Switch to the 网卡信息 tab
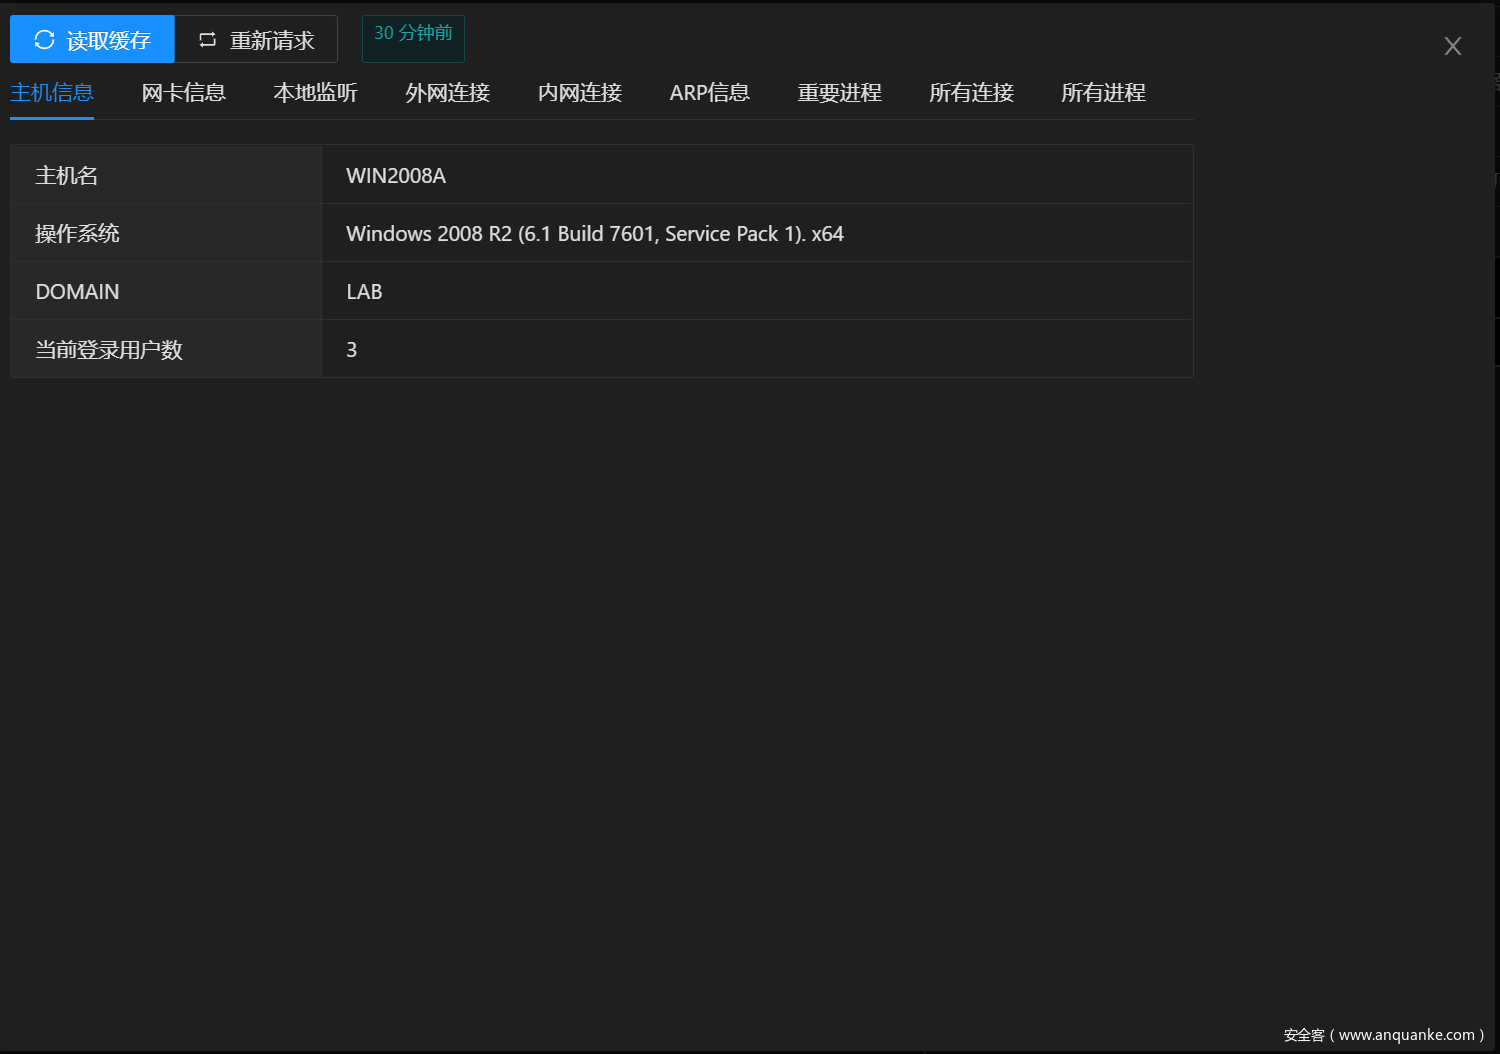Screen dimensions: 1500x1054 pos(184,93)
